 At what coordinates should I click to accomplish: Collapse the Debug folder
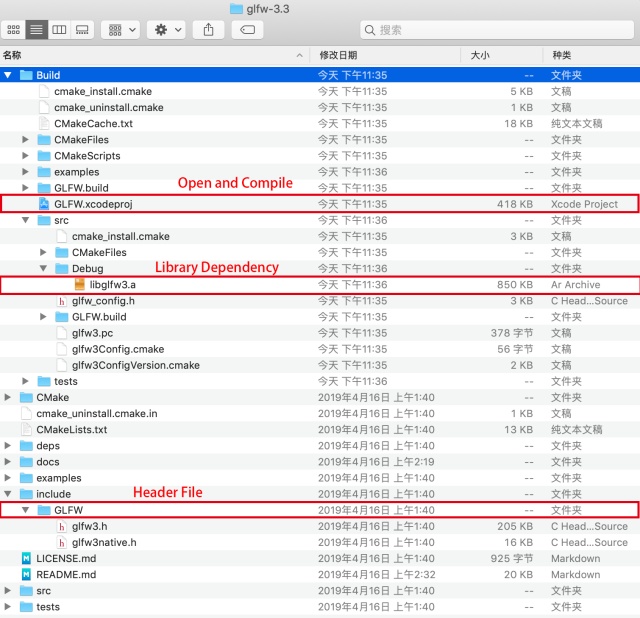pyautogui.click(x=43, y=268)
